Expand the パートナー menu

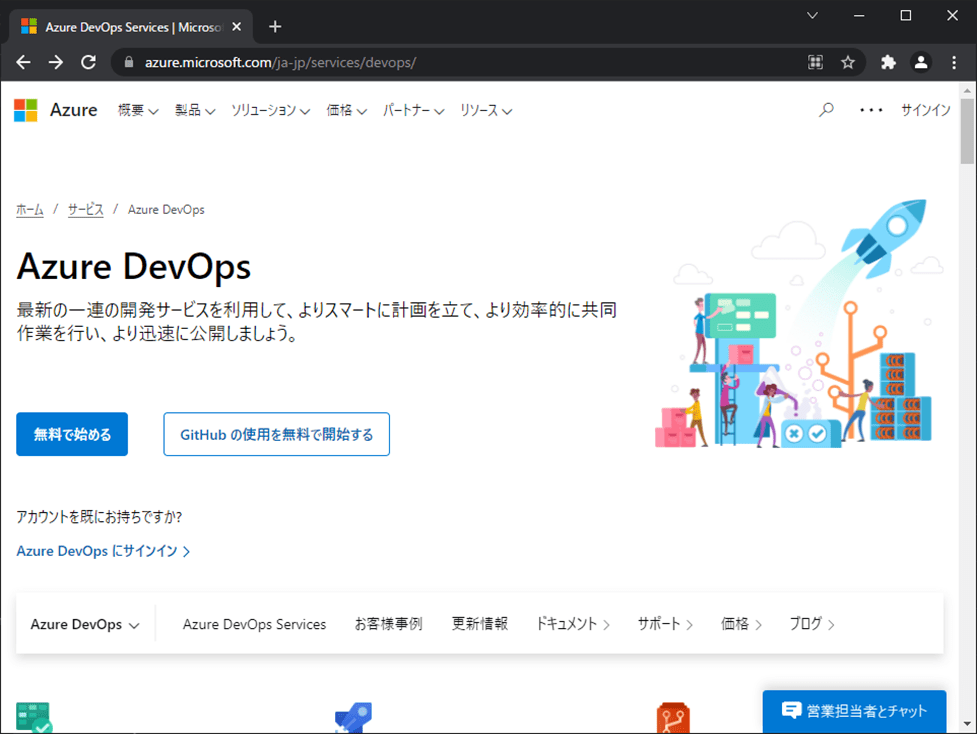click(413, 110)
